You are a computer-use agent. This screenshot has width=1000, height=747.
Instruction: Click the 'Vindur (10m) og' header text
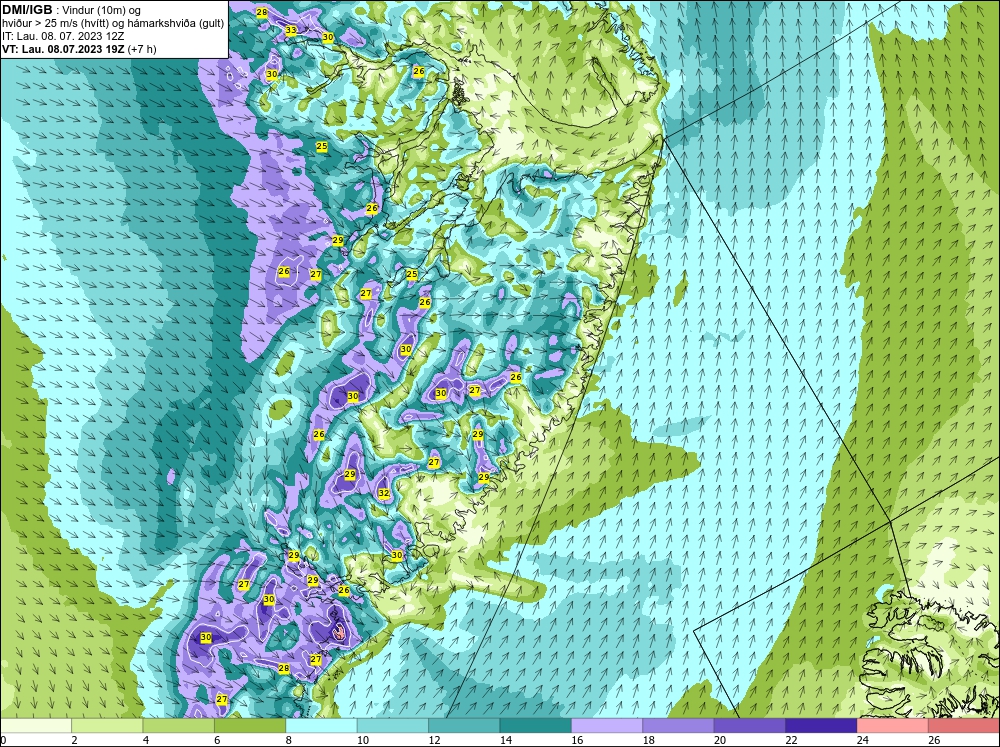(x=102, y=11)
